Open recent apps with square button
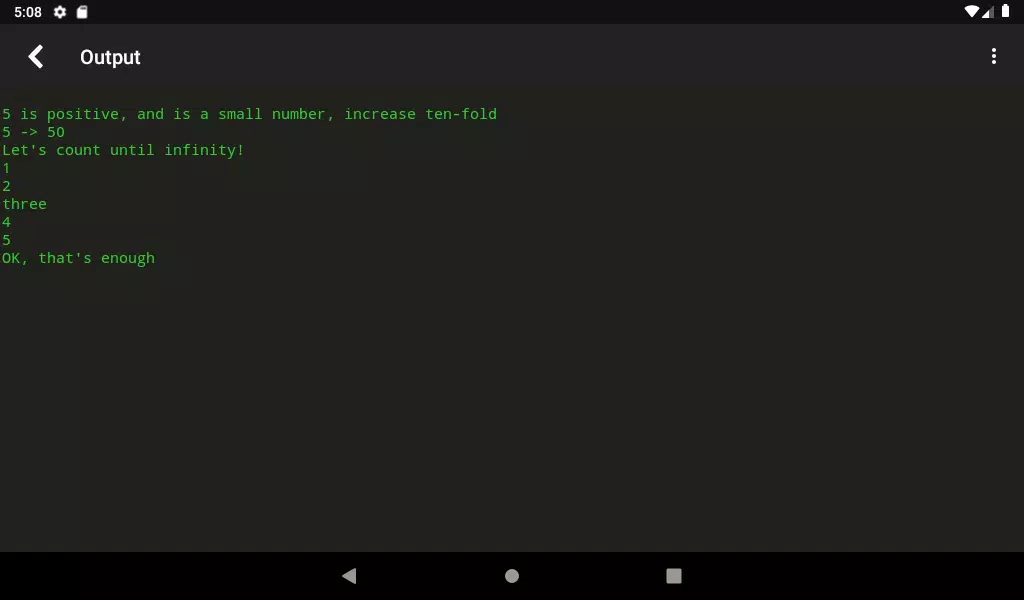Image resolution: width=1024 pixels, height=600 pixels. (x=673, y=576)
